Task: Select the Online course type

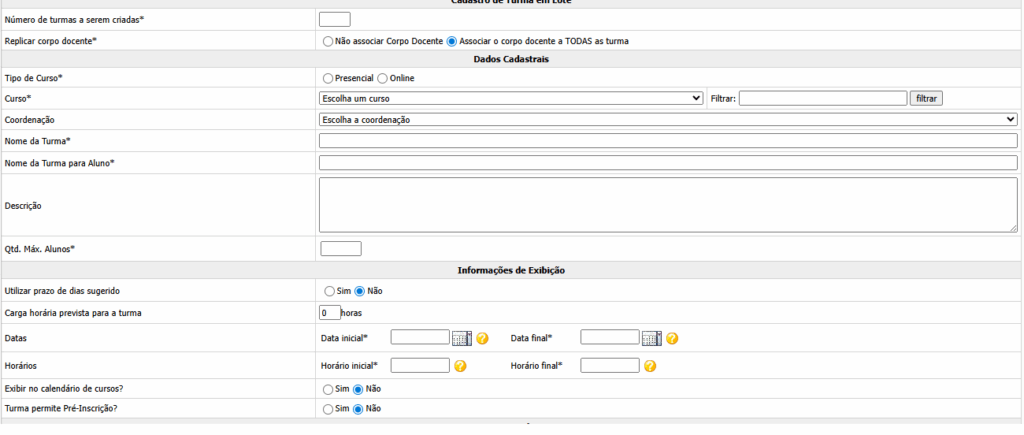Action: pos(382,78)
